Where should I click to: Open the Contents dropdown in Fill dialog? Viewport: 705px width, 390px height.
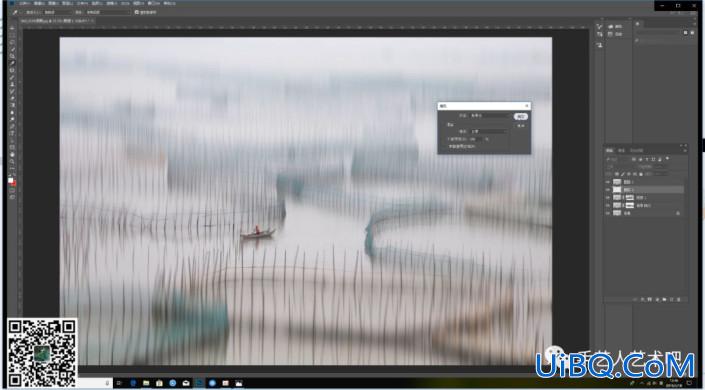(x=490, y=116)
